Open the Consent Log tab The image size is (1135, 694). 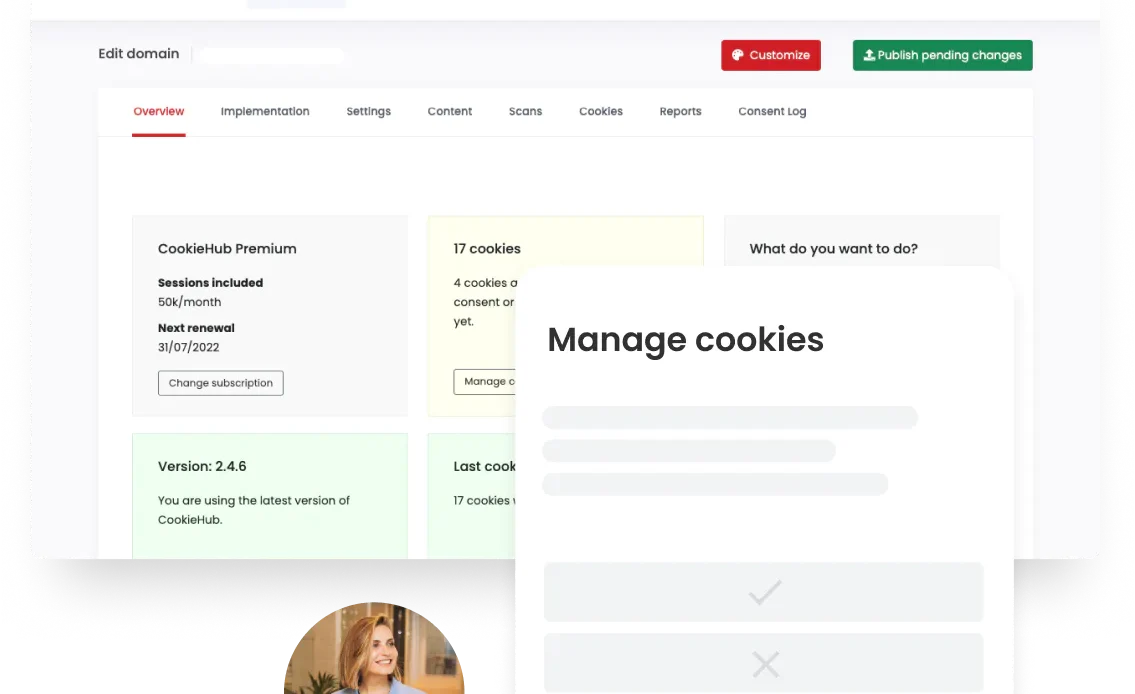pyautogui.click(x=772, y=111)
